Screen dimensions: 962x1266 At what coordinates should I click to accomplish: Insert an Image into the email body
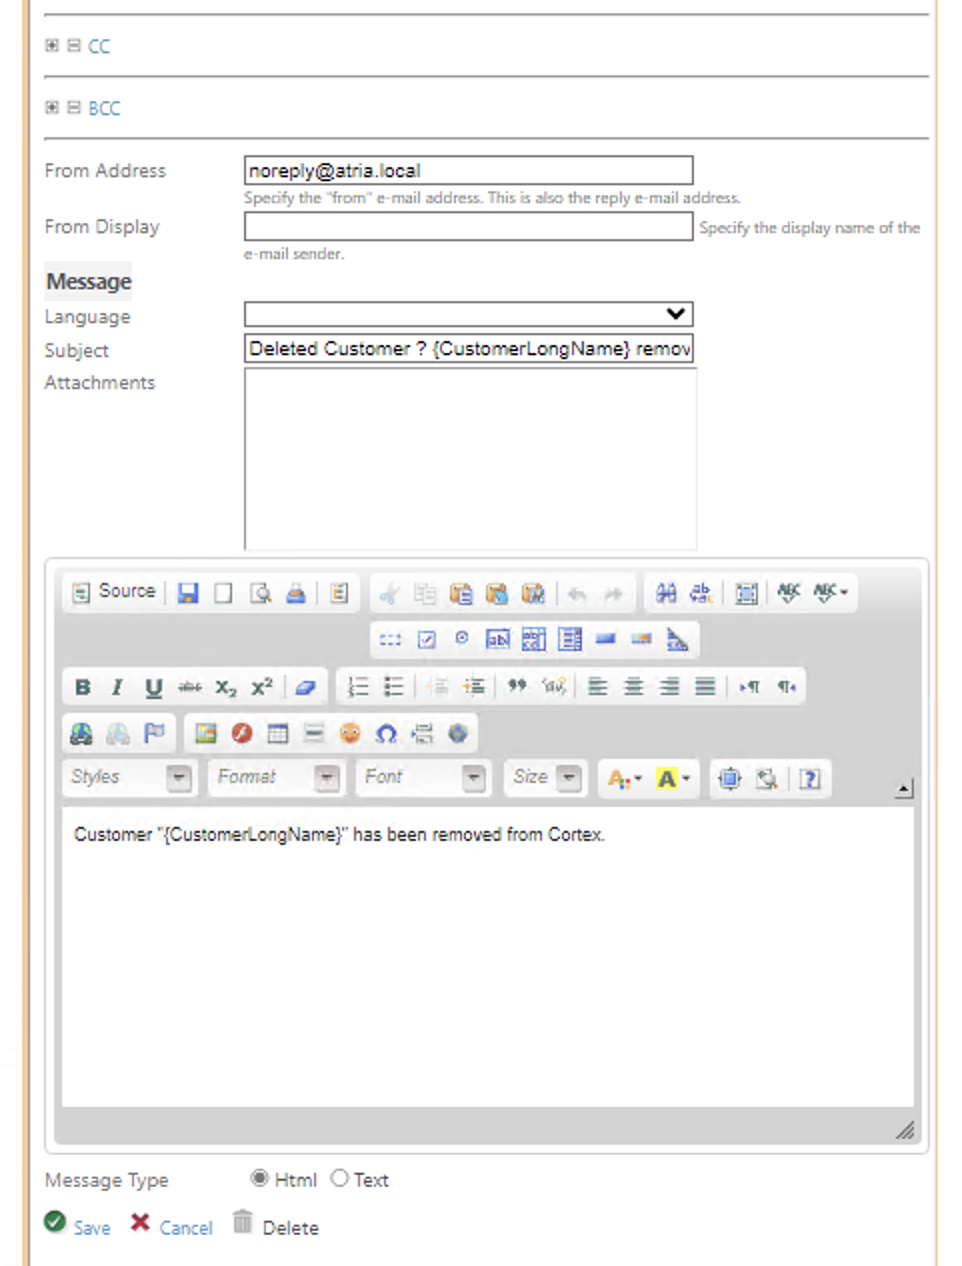(205, 733)
